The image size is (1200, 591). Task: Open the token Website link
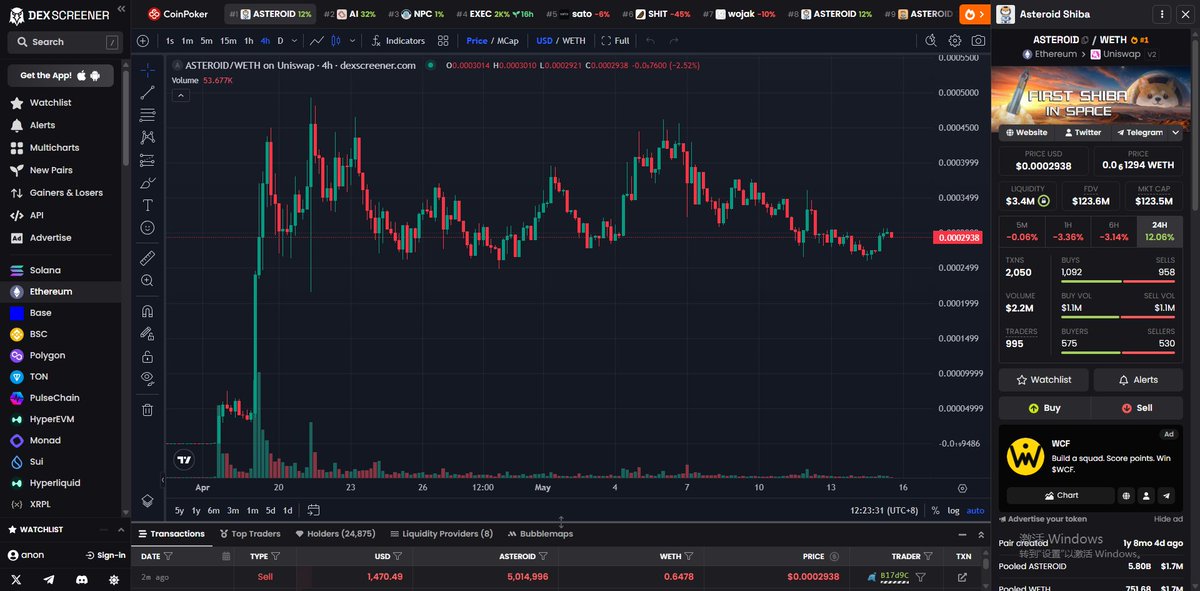(x=1027, y=132)
